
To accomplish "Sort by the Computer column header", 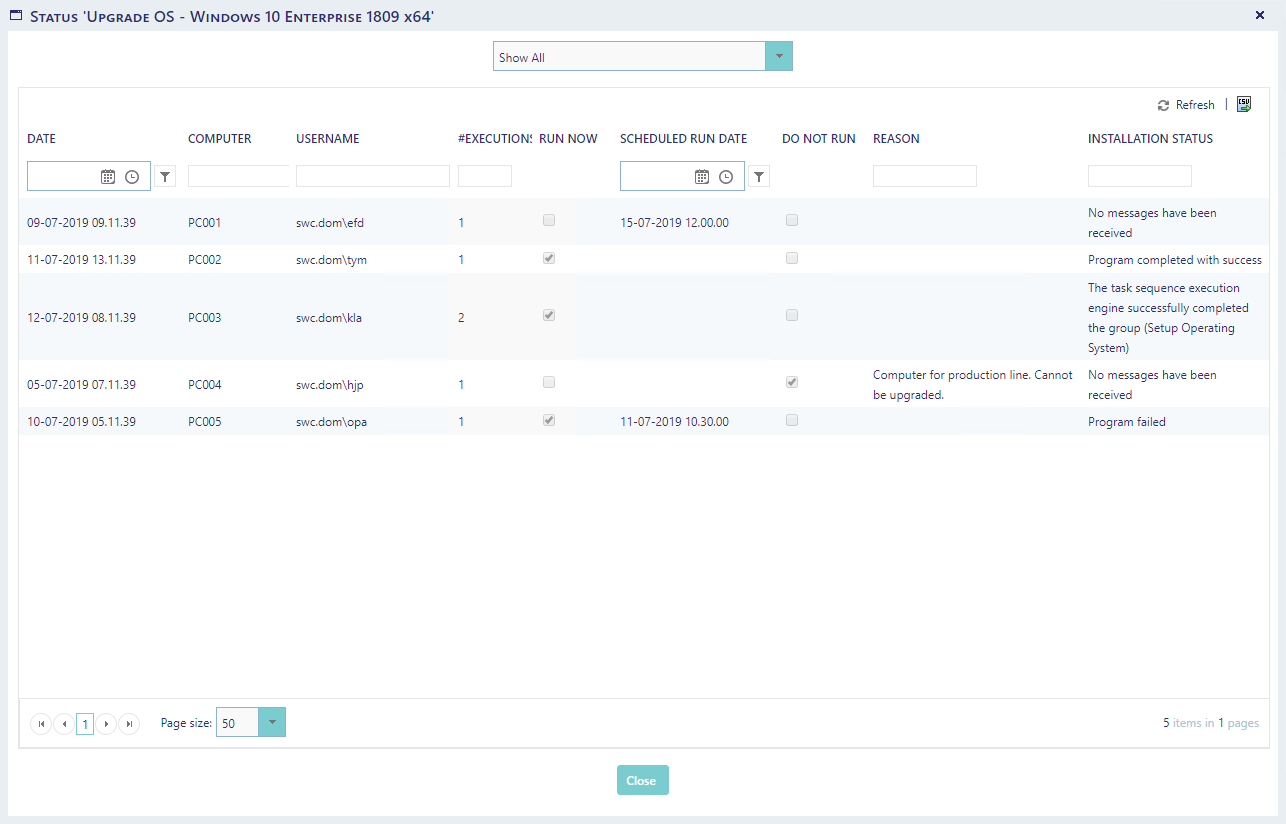I will pos(220,139).
